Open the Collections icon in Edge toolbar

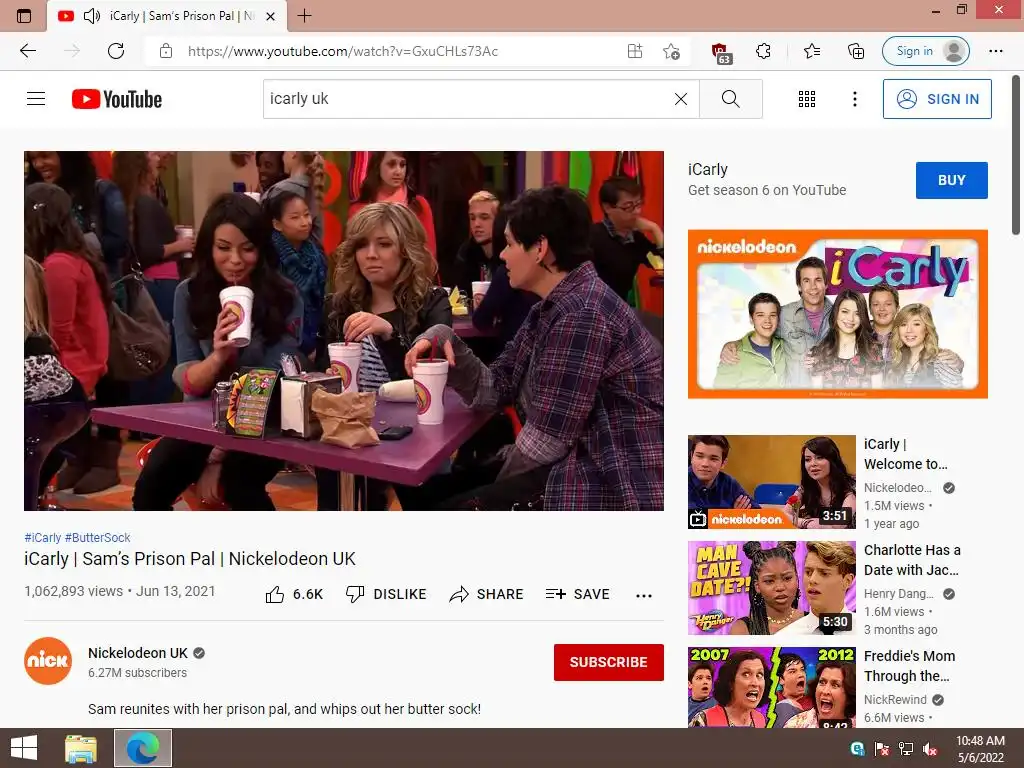(856, 51)
